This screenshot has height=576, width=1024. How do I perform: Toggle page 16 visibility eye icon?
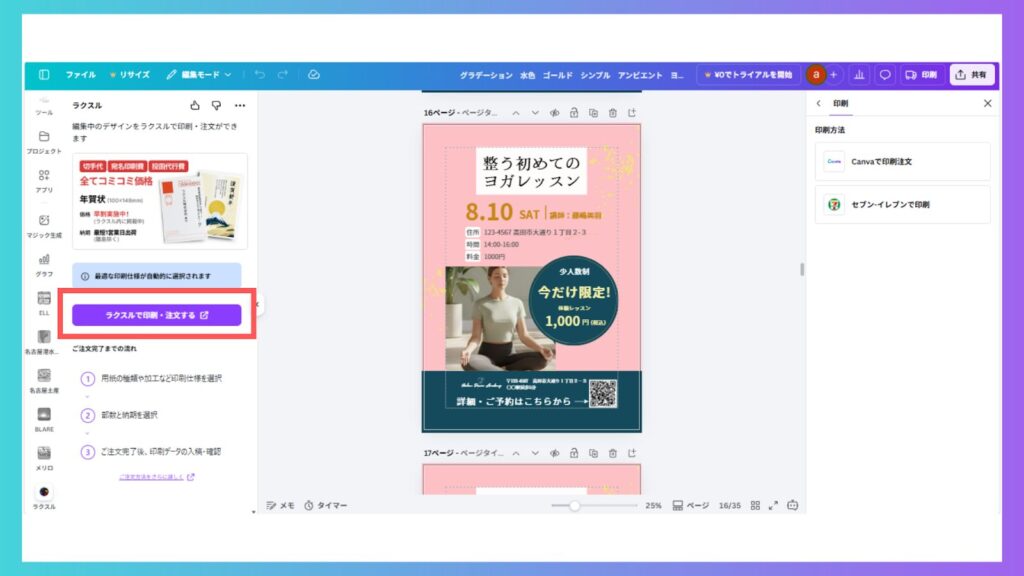tap(554, 113)
